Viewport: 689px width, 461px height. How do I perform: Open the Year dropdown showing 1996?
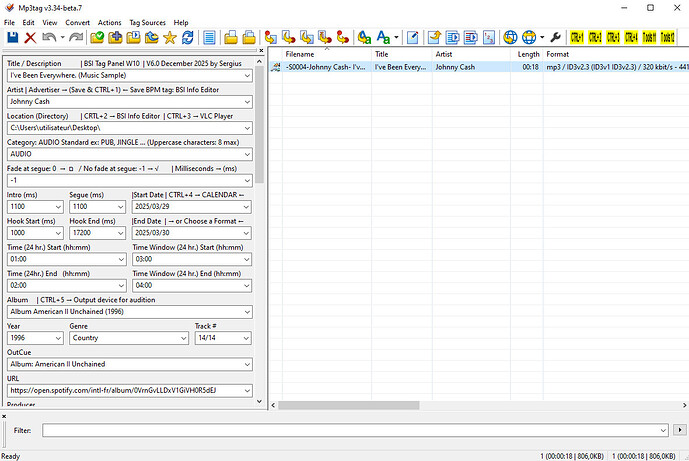(58, 338)
